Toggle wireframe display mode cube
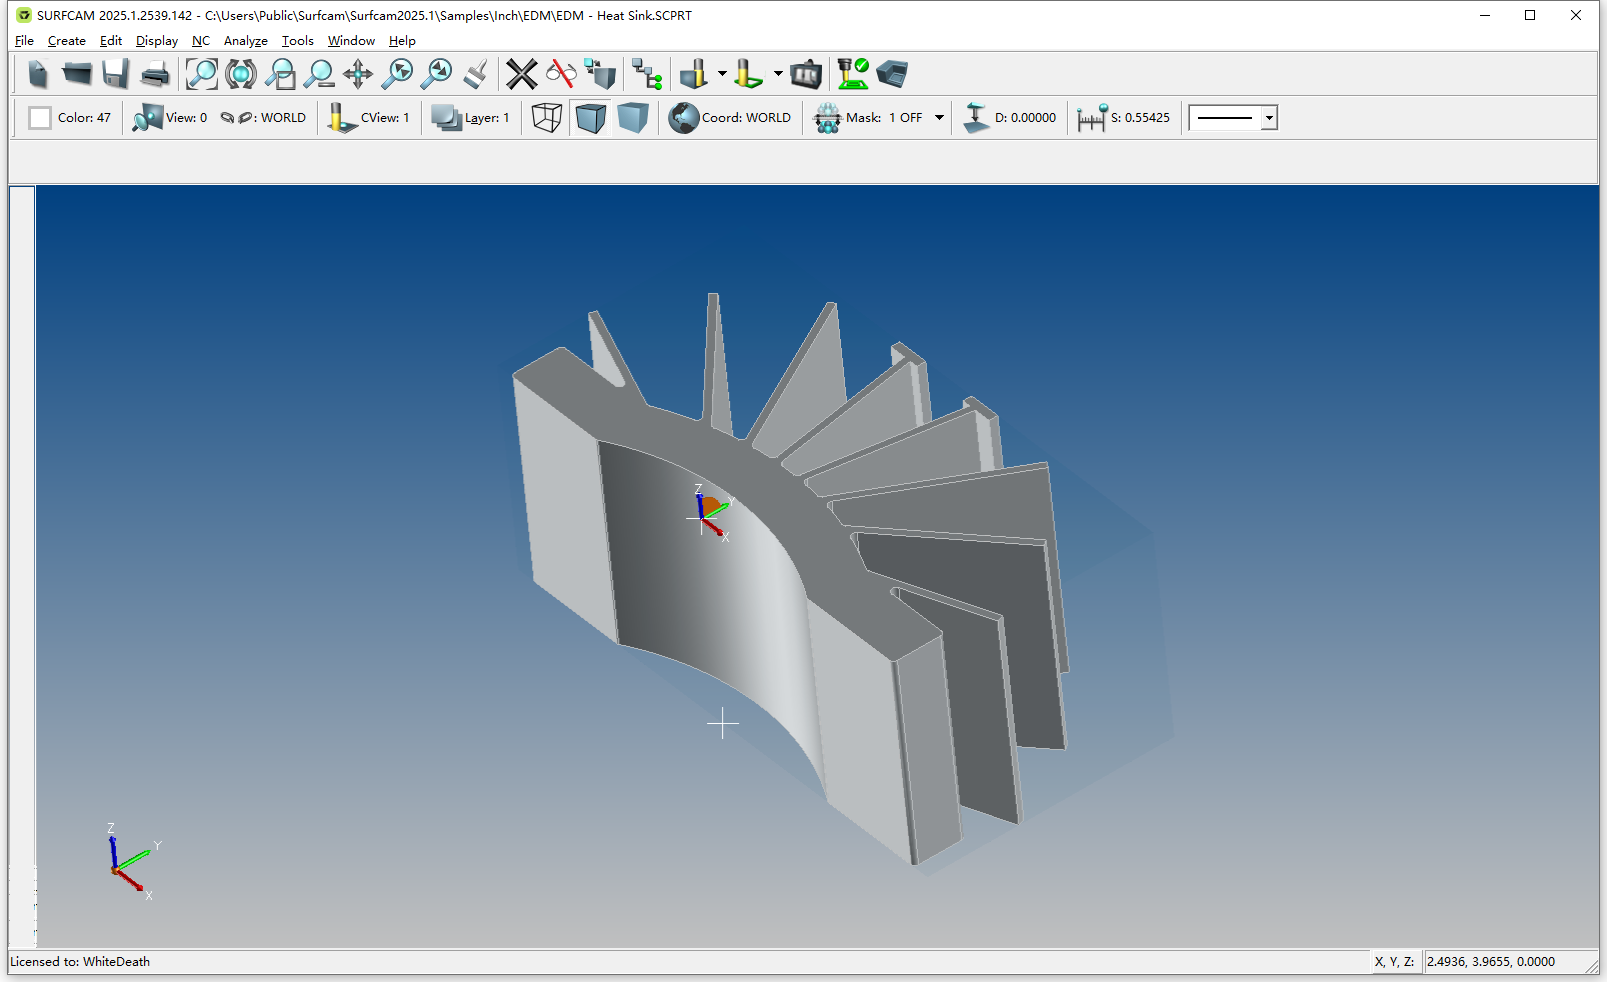This screenshot has height=982, width=1607. click(547, 118)
